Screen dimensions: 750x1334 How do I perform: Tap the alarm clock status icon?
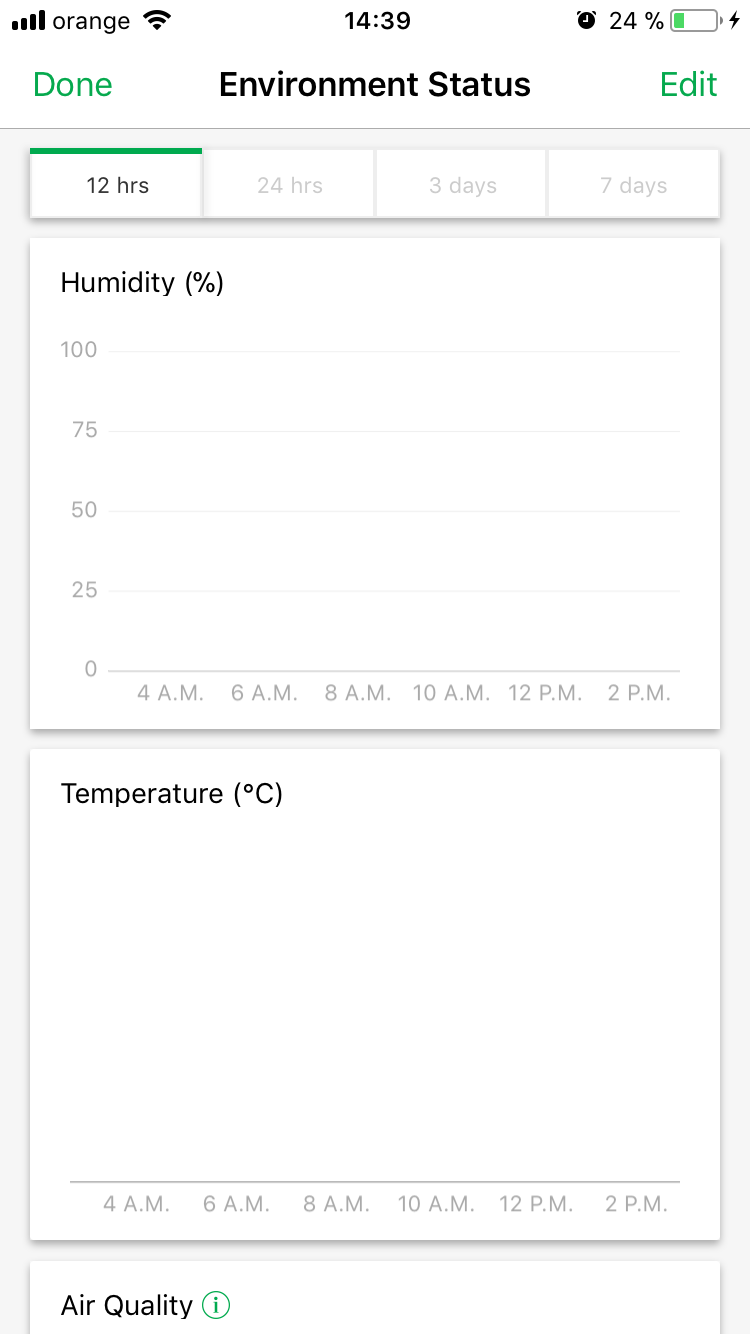click(x=587, y=20)
